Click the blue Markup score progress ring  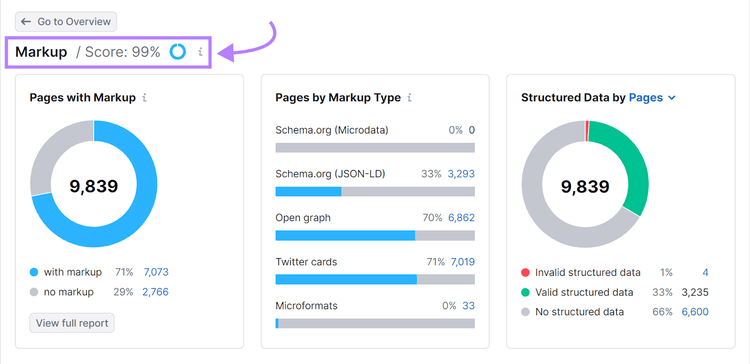(x=177, y=52)
